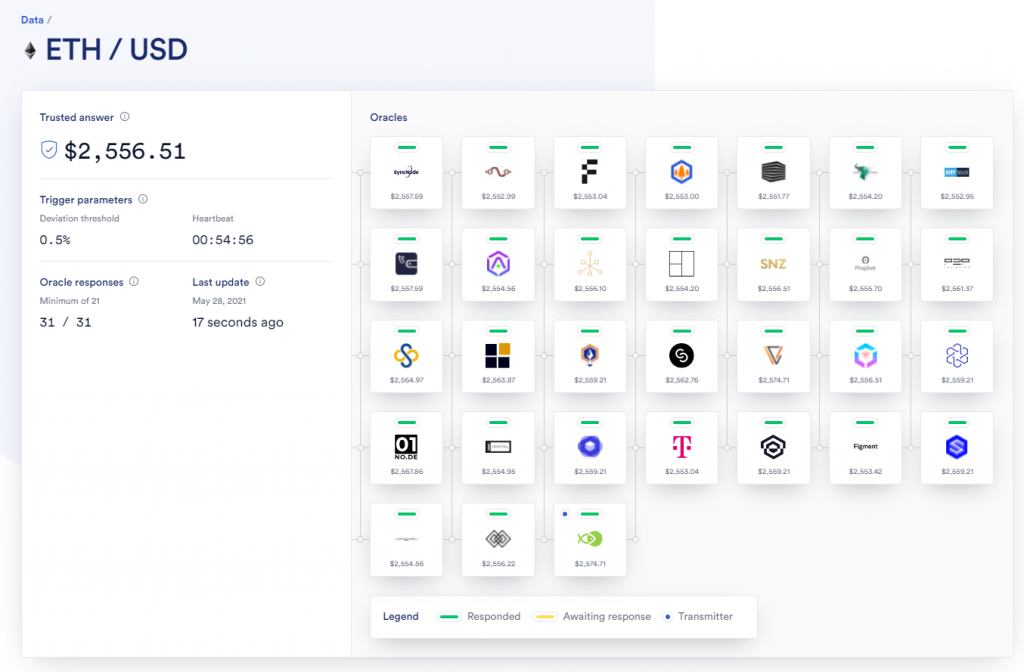Image resolution: width=1024 pixels, height=672 pixels.
Task: Select the purple hexagon A oracle logo
Action: pos(498,264)
